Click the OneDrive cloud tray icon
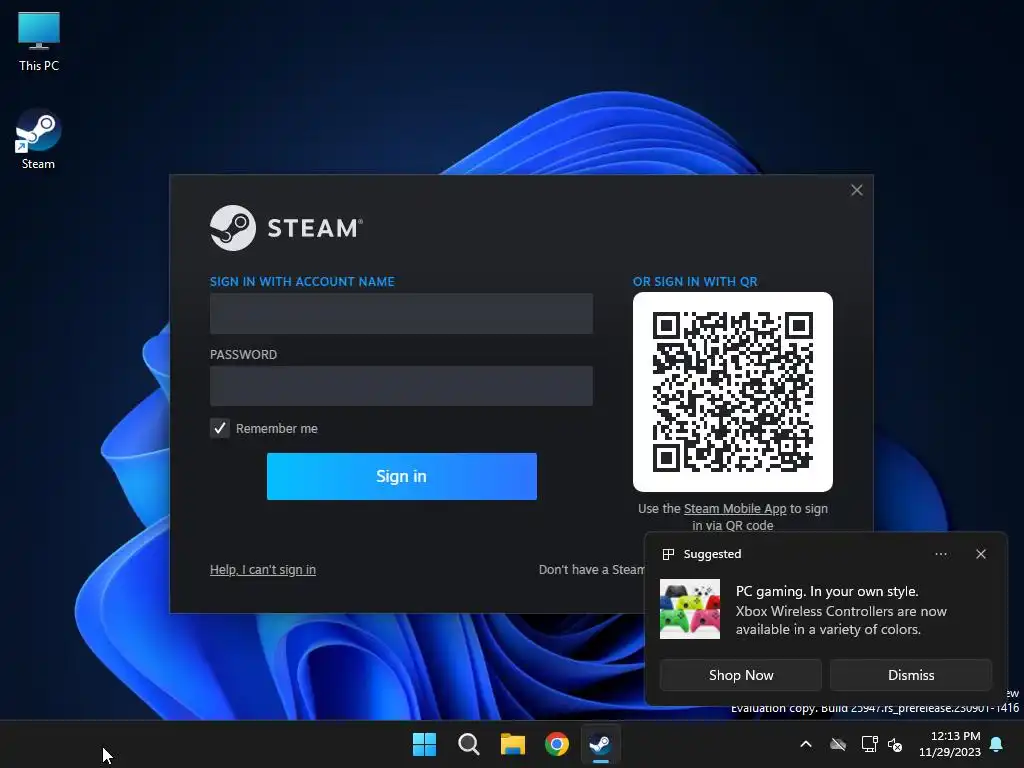Image resolution: width=1024 pixels, height=768 pixels. (838, 744)
